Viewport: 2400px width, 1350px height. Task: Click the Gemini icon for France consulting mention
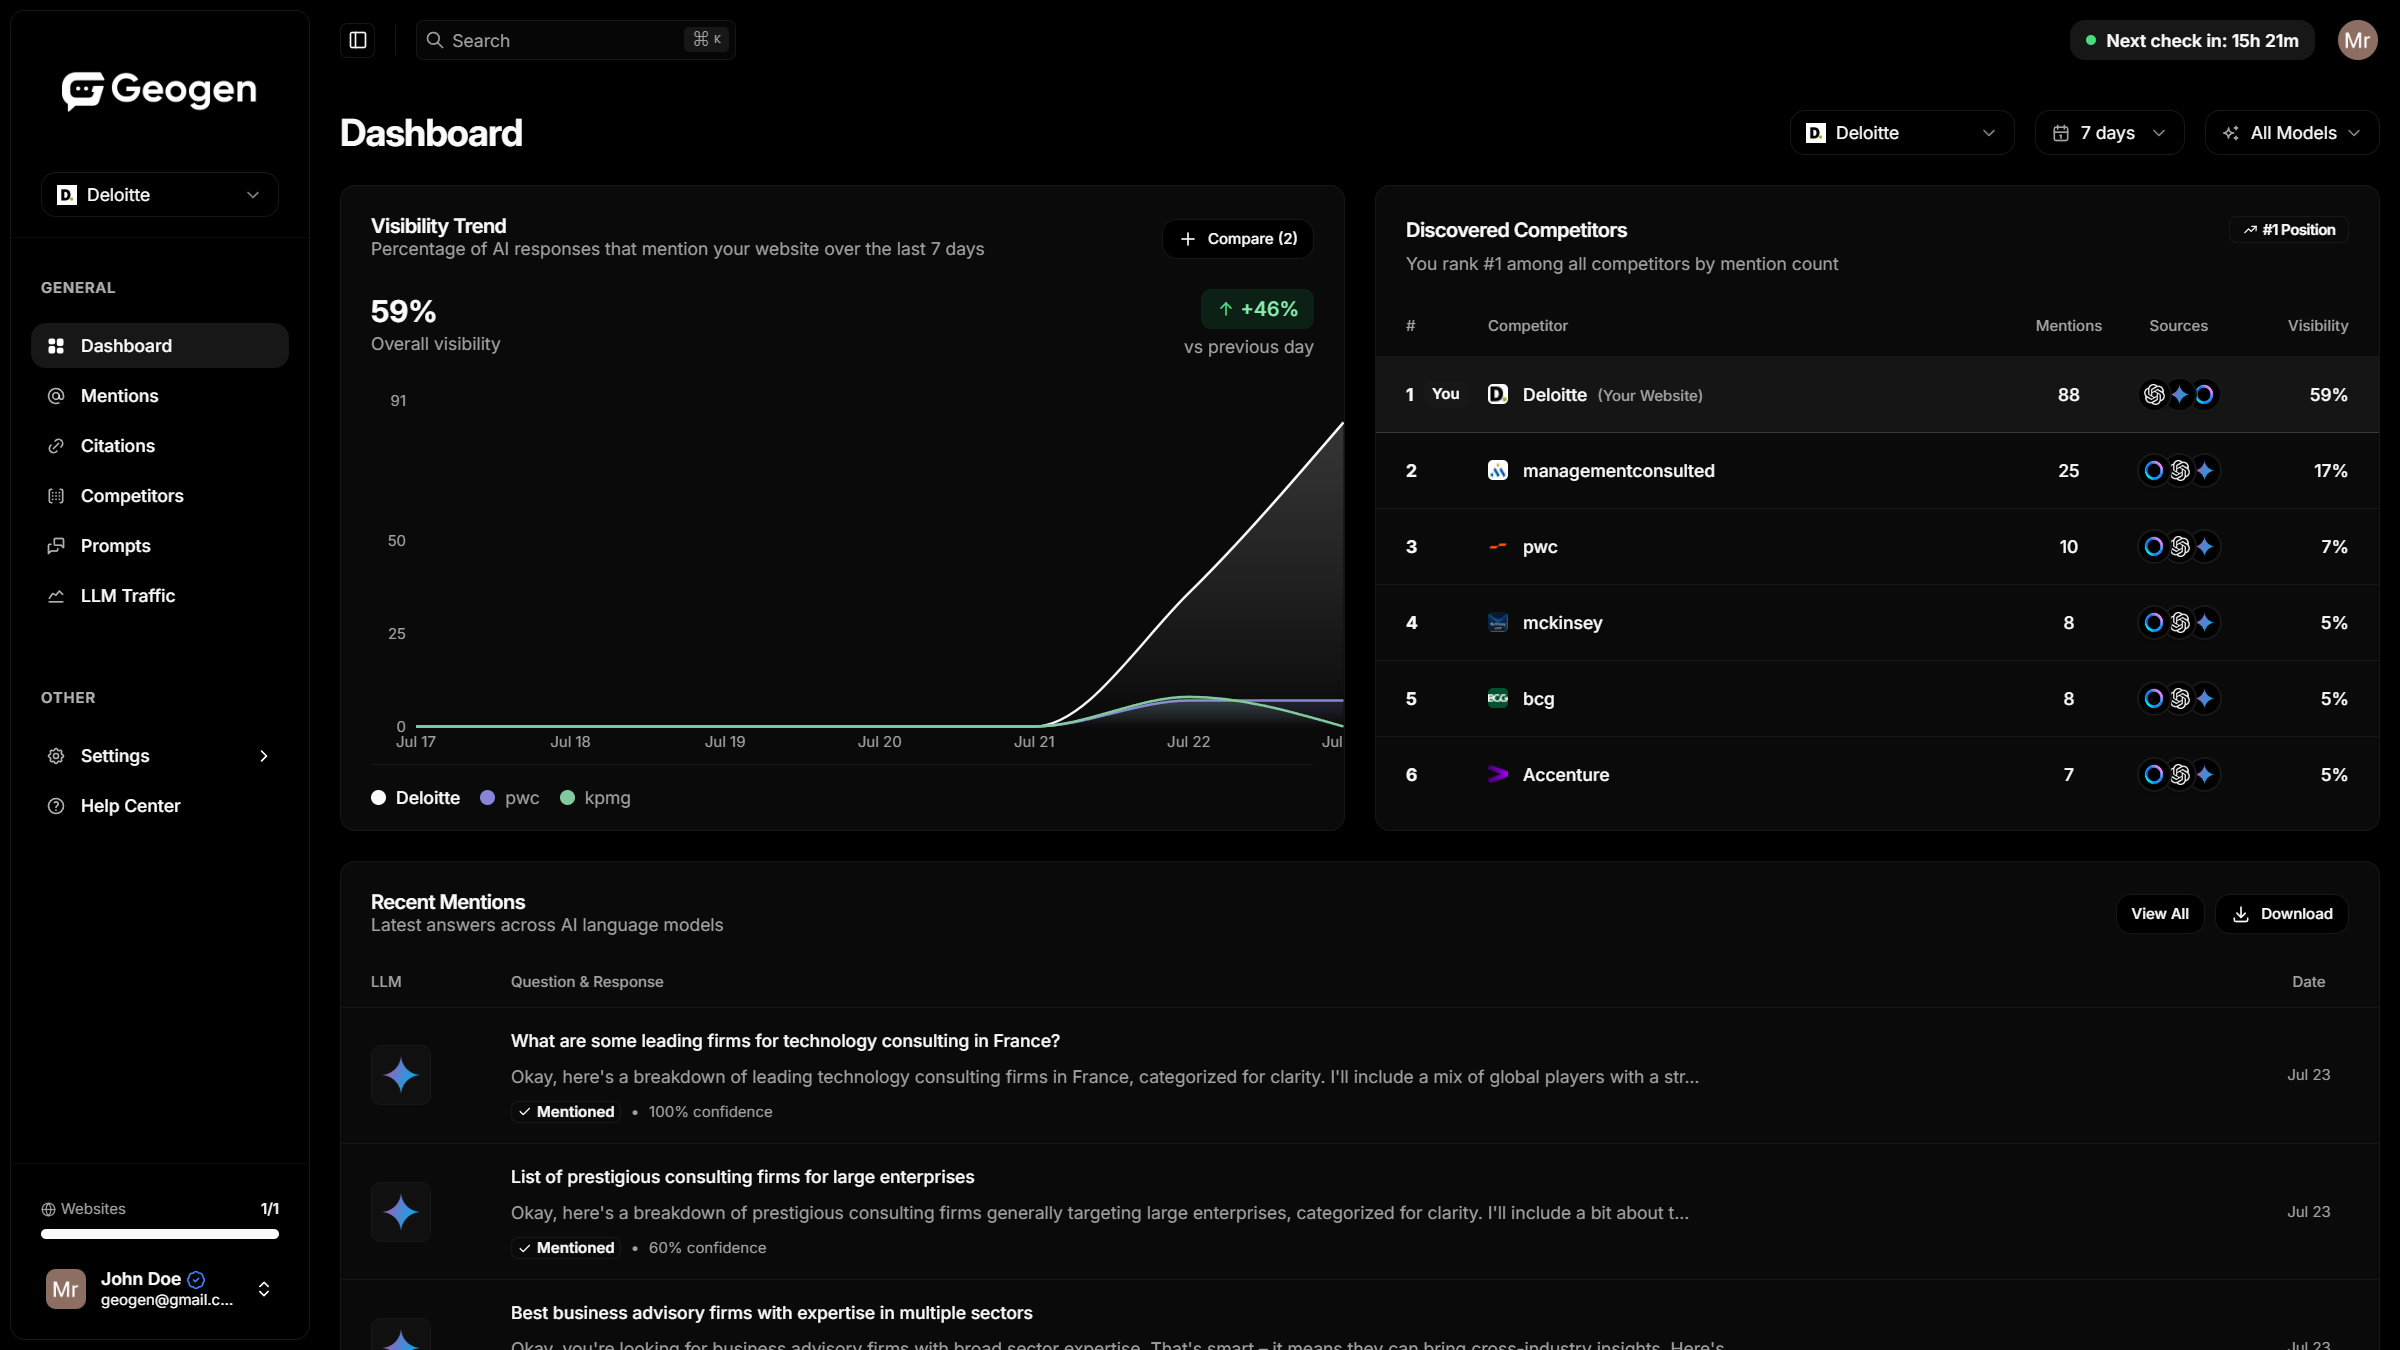(401, 1075)
